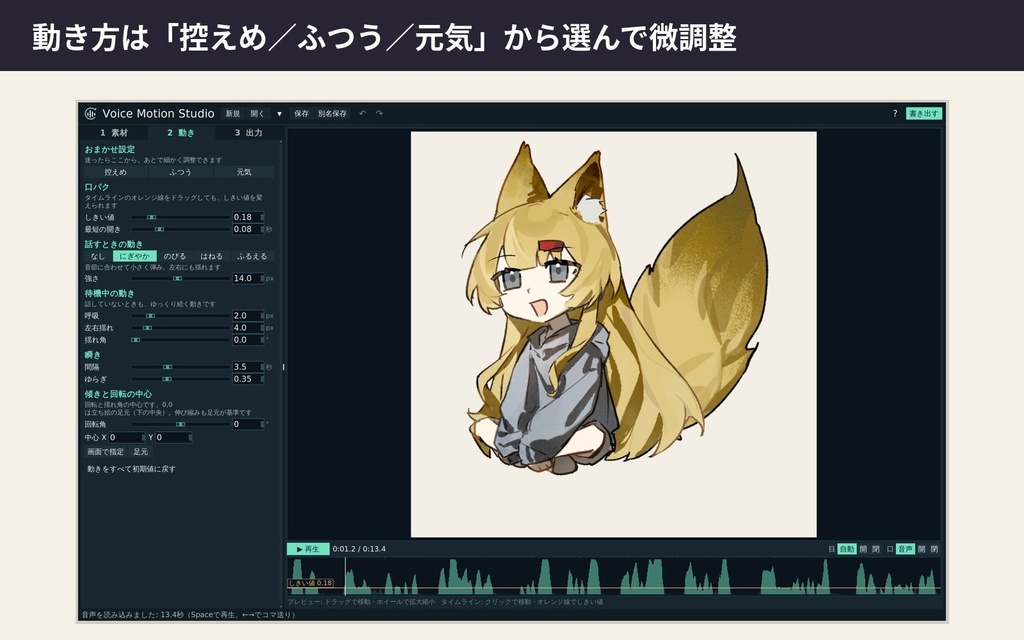The width and height of the screenshot is (1024, 640).
Task: Open the dropdown arrow beside 開く
Action: click(280, 114)
